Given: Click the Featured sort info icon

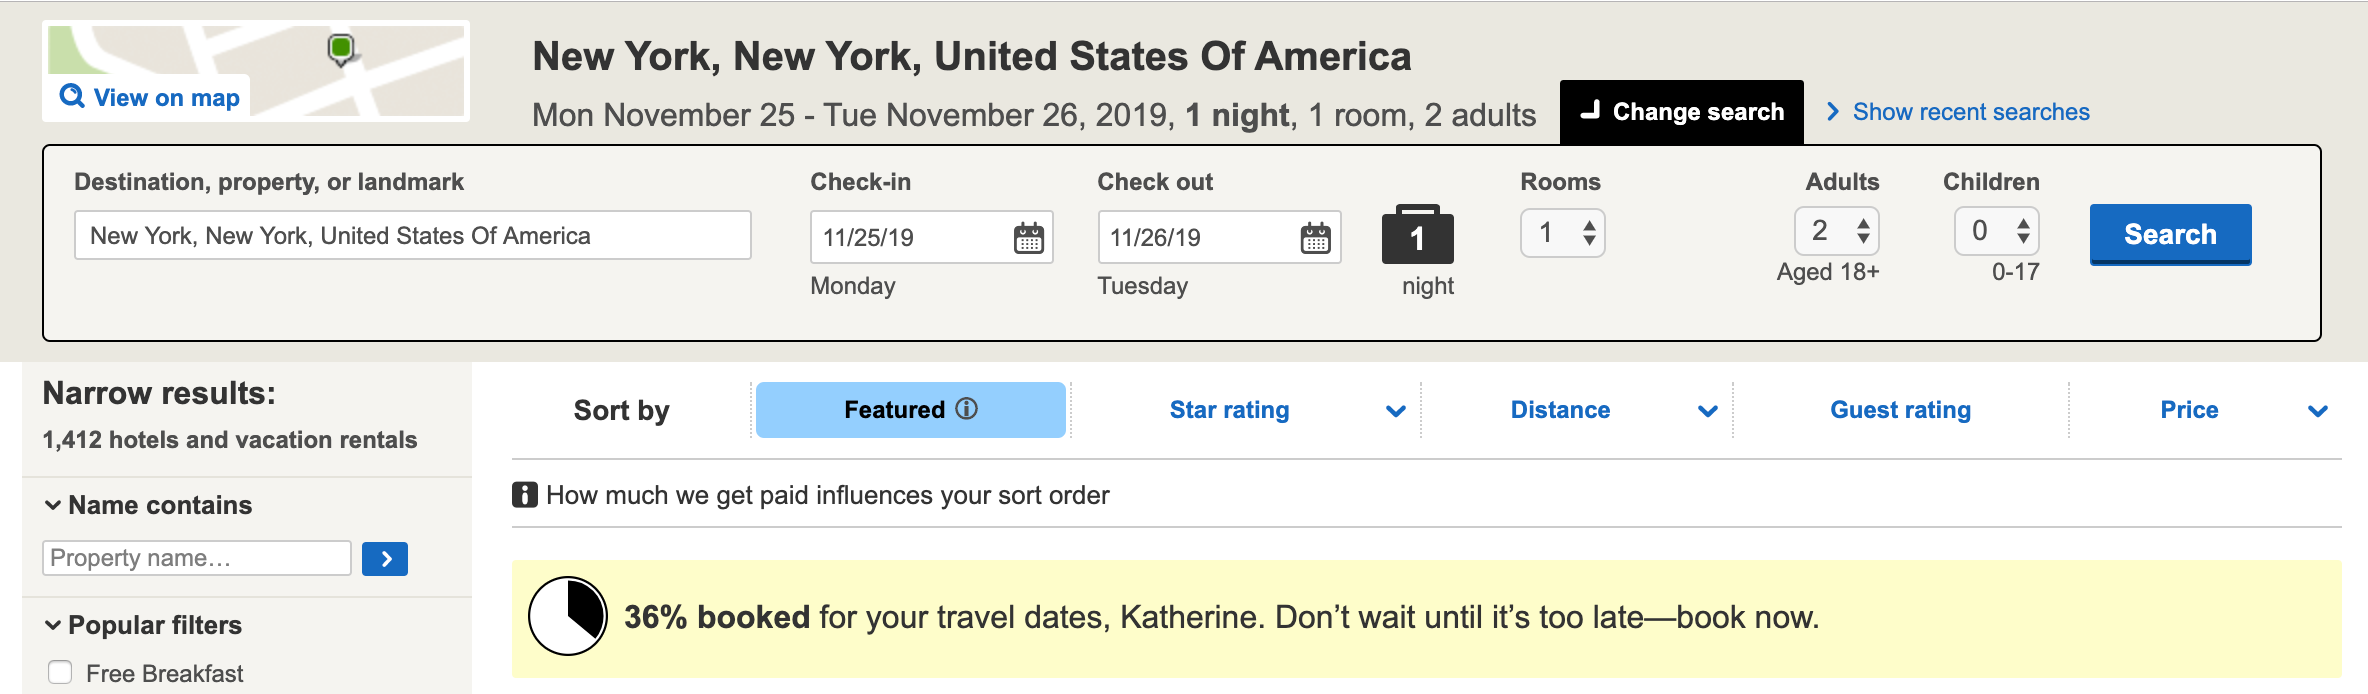Looking at the screenshot, I should (x=966, y=409).
